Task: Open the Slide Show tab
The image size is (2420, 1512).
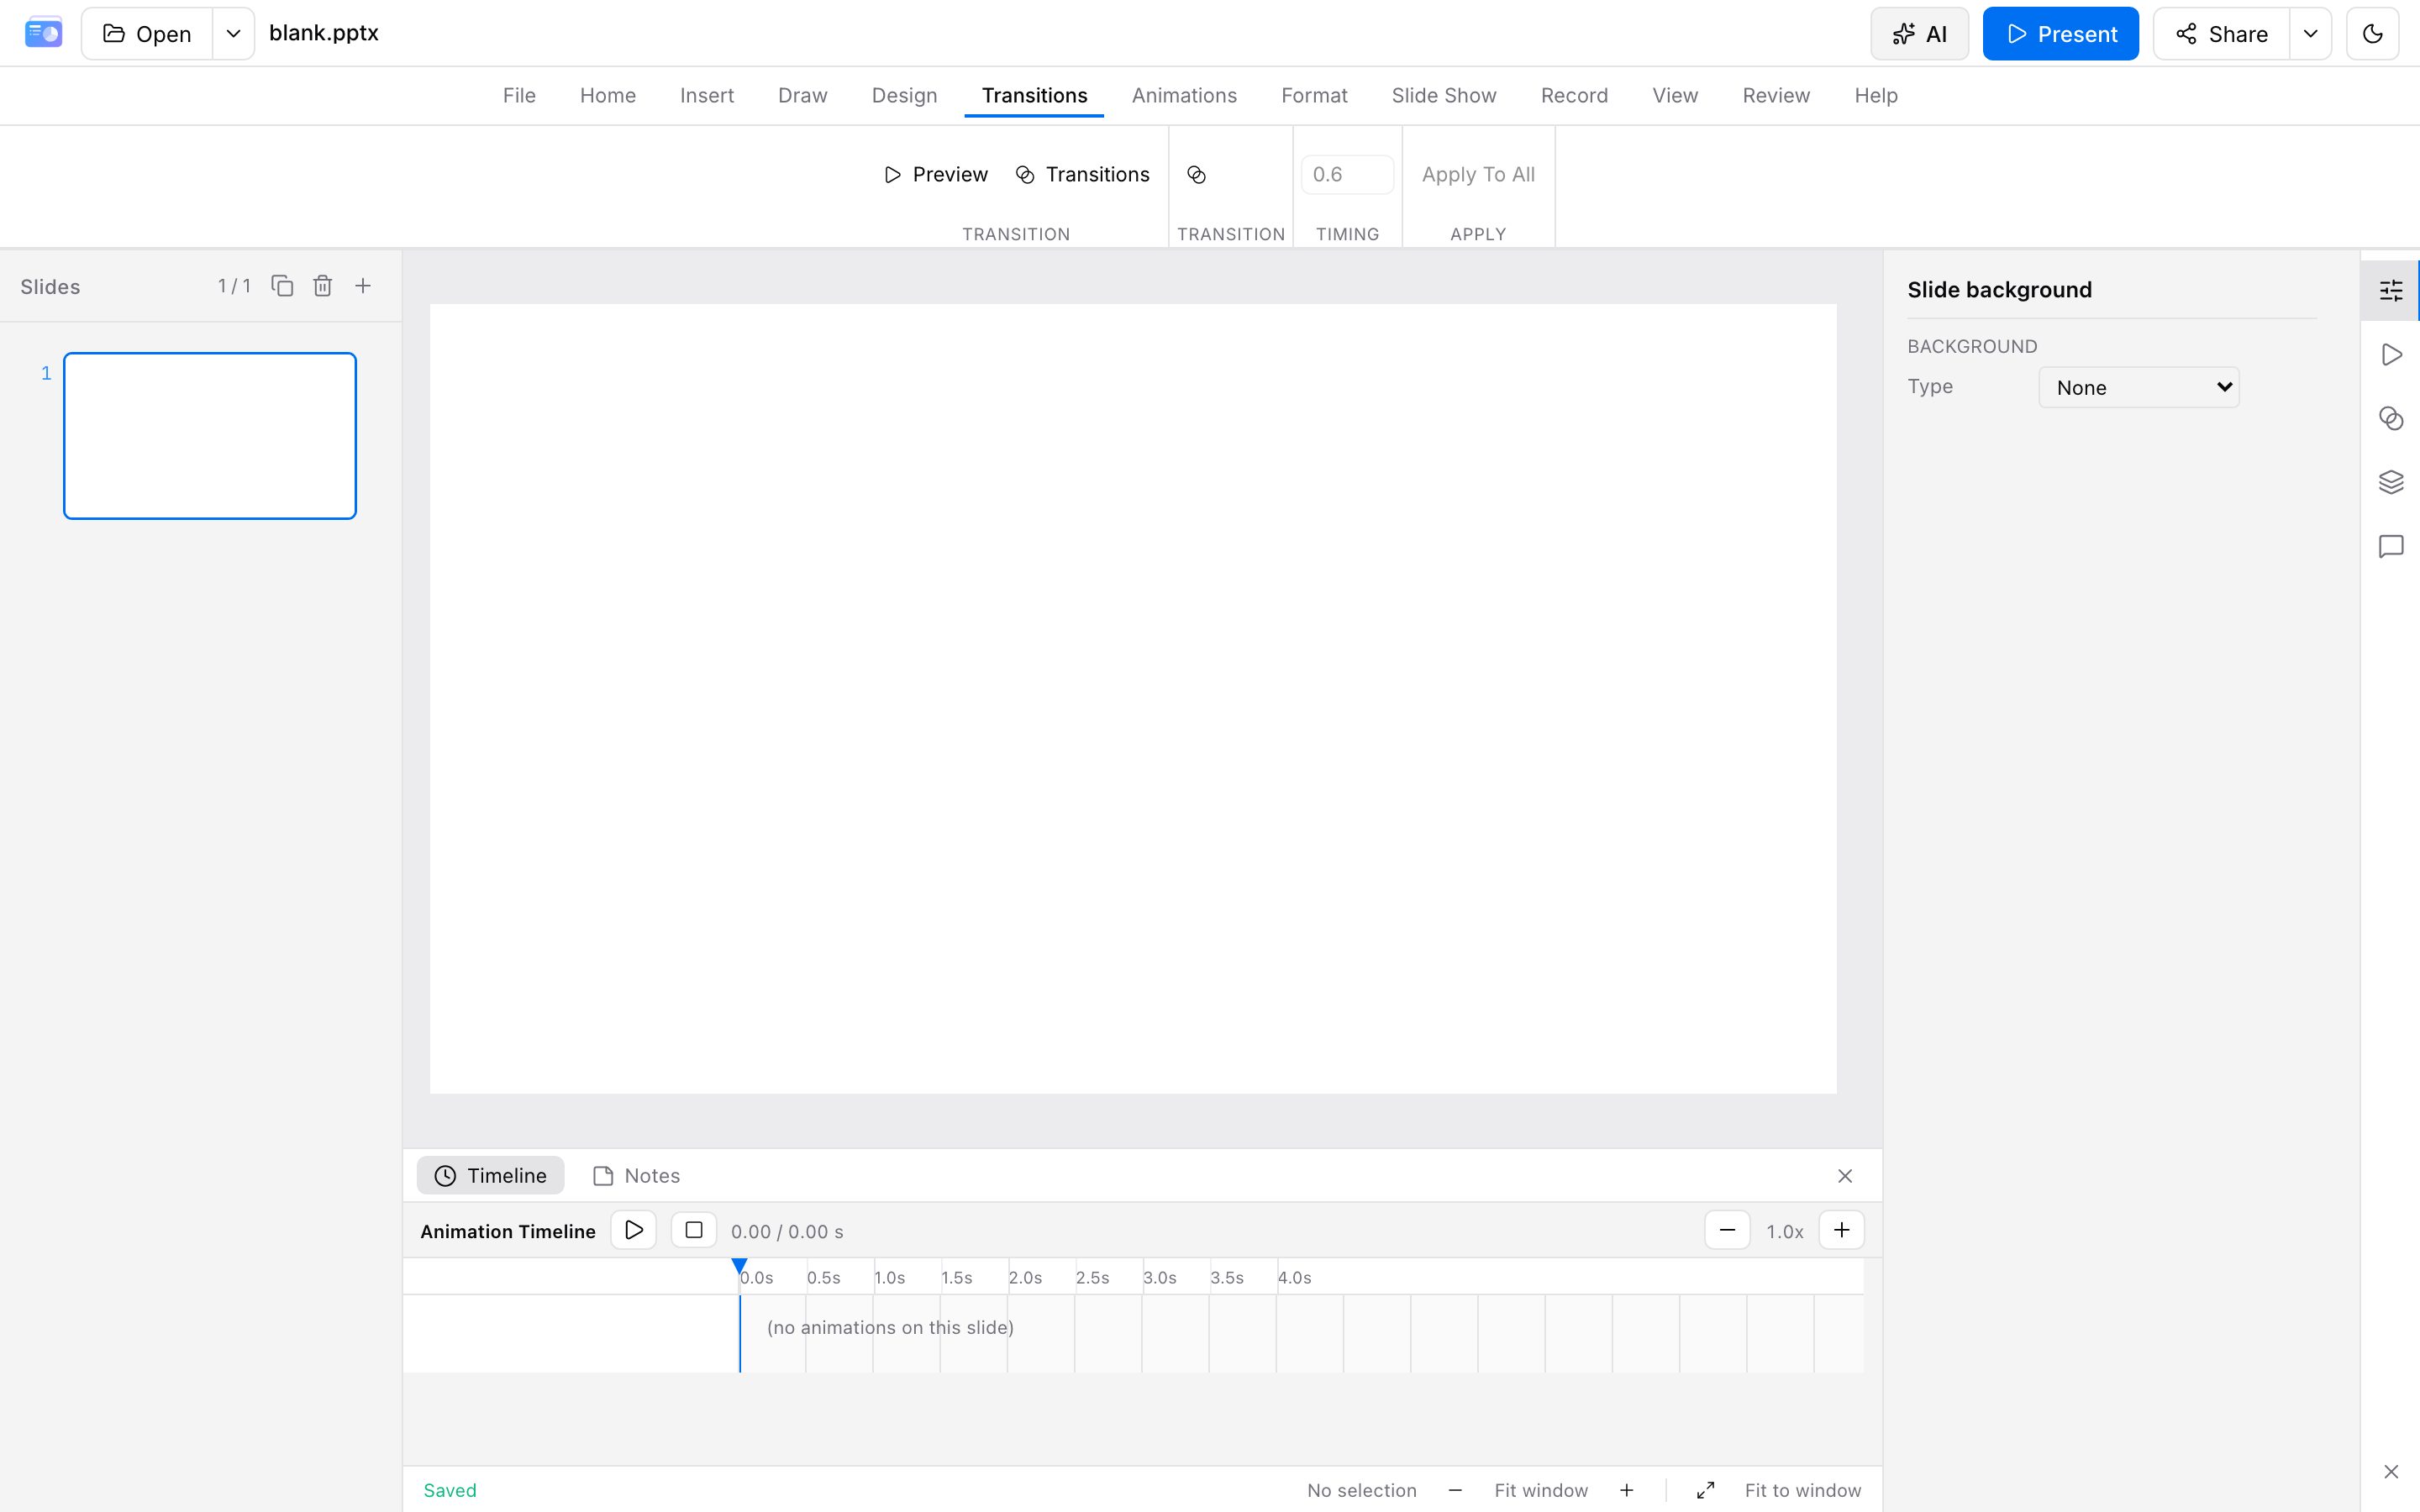Action: tap(1443, 95)
